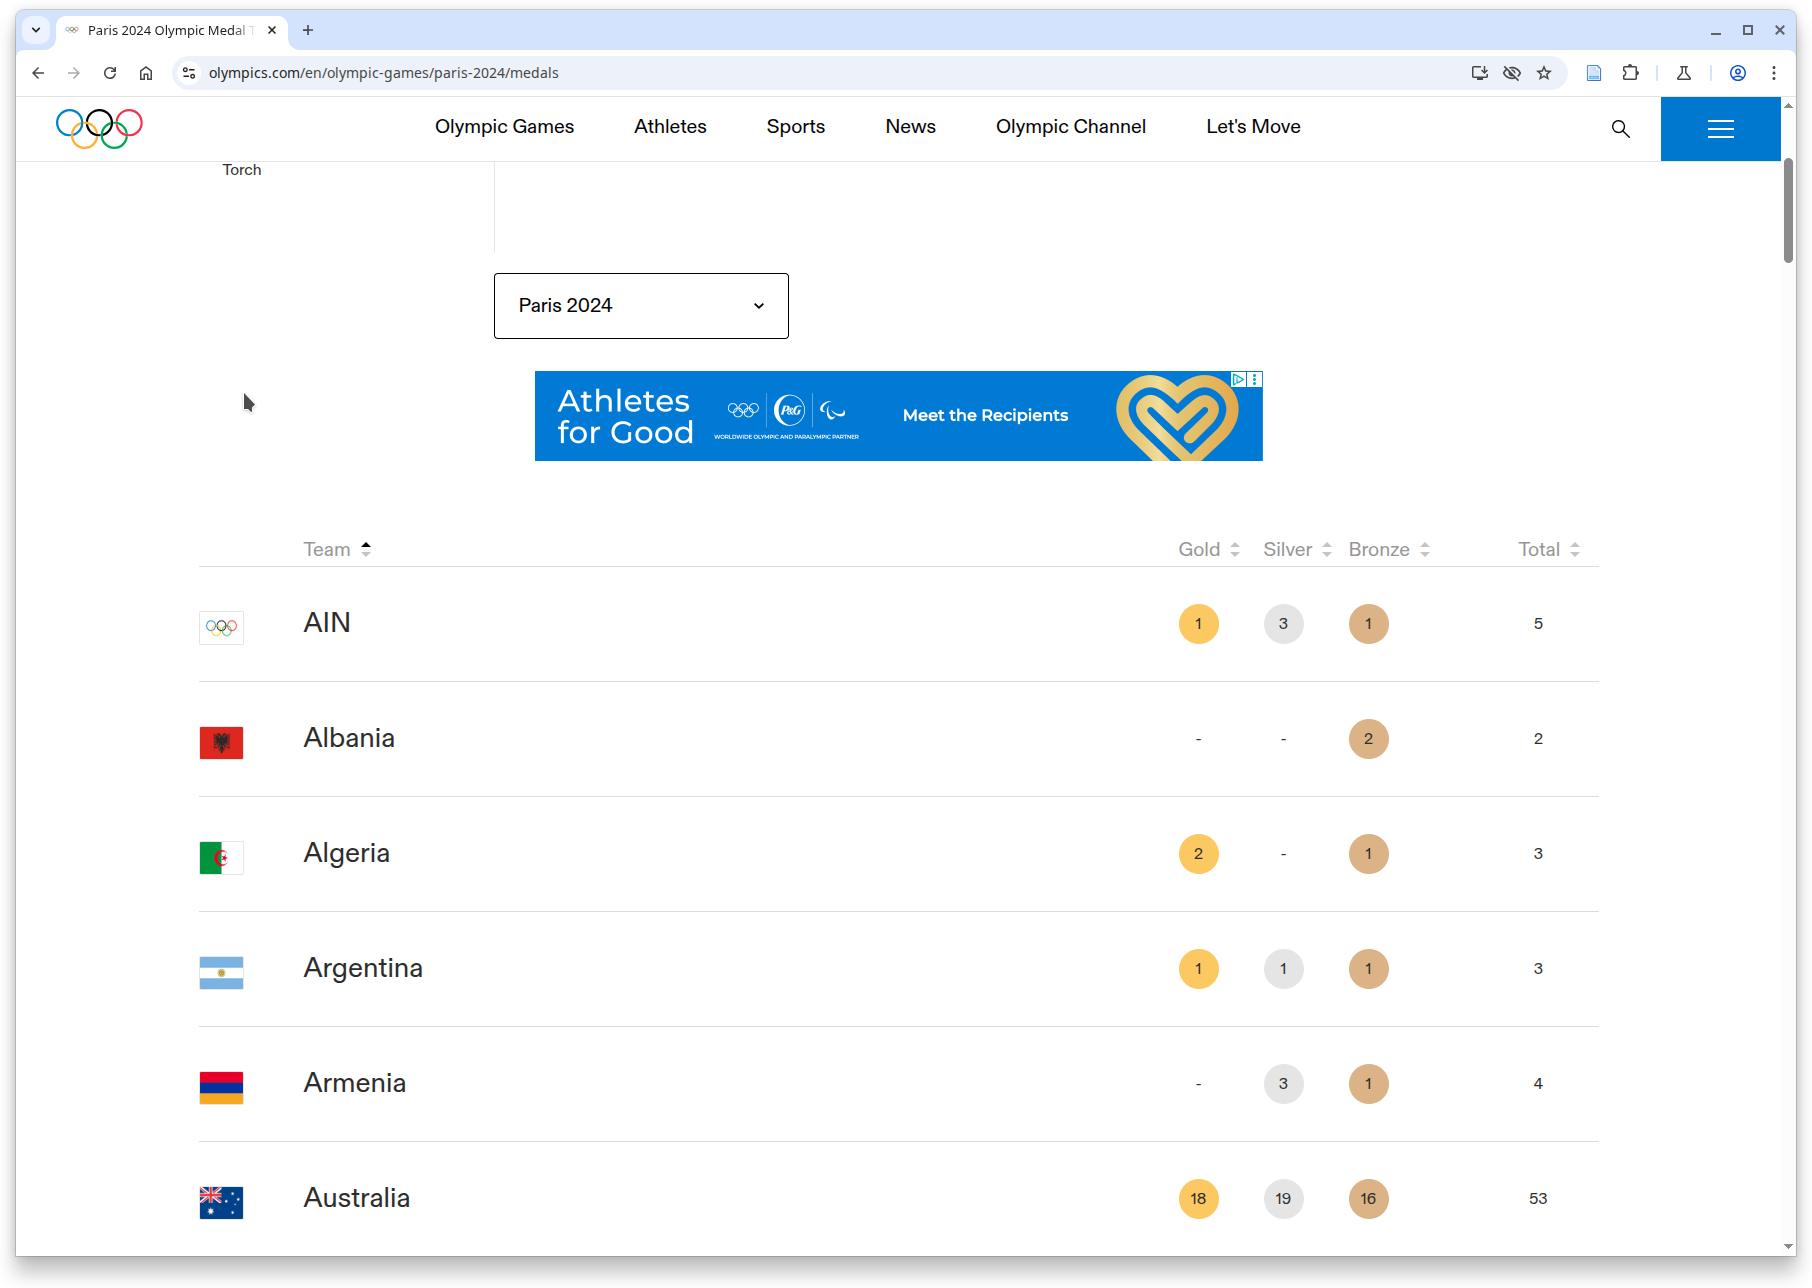Click the AIN Olympic flag icon
Screen dimensions: 1812x1288
221,627
